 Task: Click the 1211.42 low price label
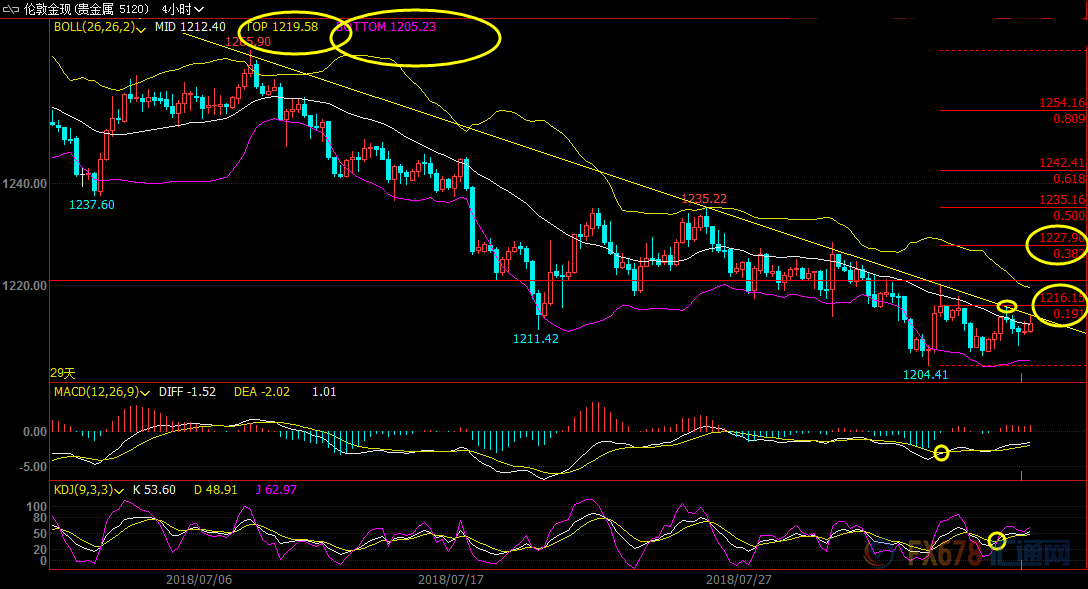(535, 339)
